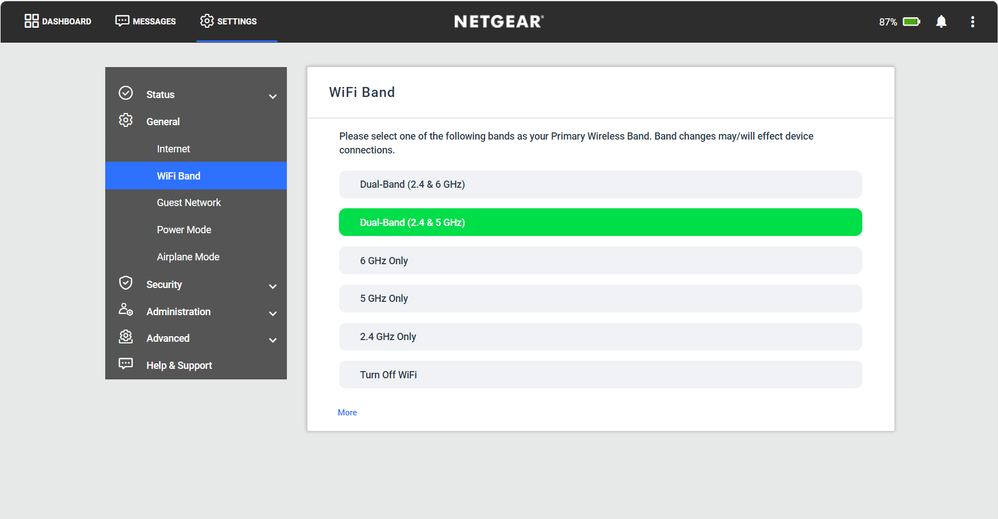
Task: Click the Status checkmark circle icon
Action: click(x=126, y=93)
